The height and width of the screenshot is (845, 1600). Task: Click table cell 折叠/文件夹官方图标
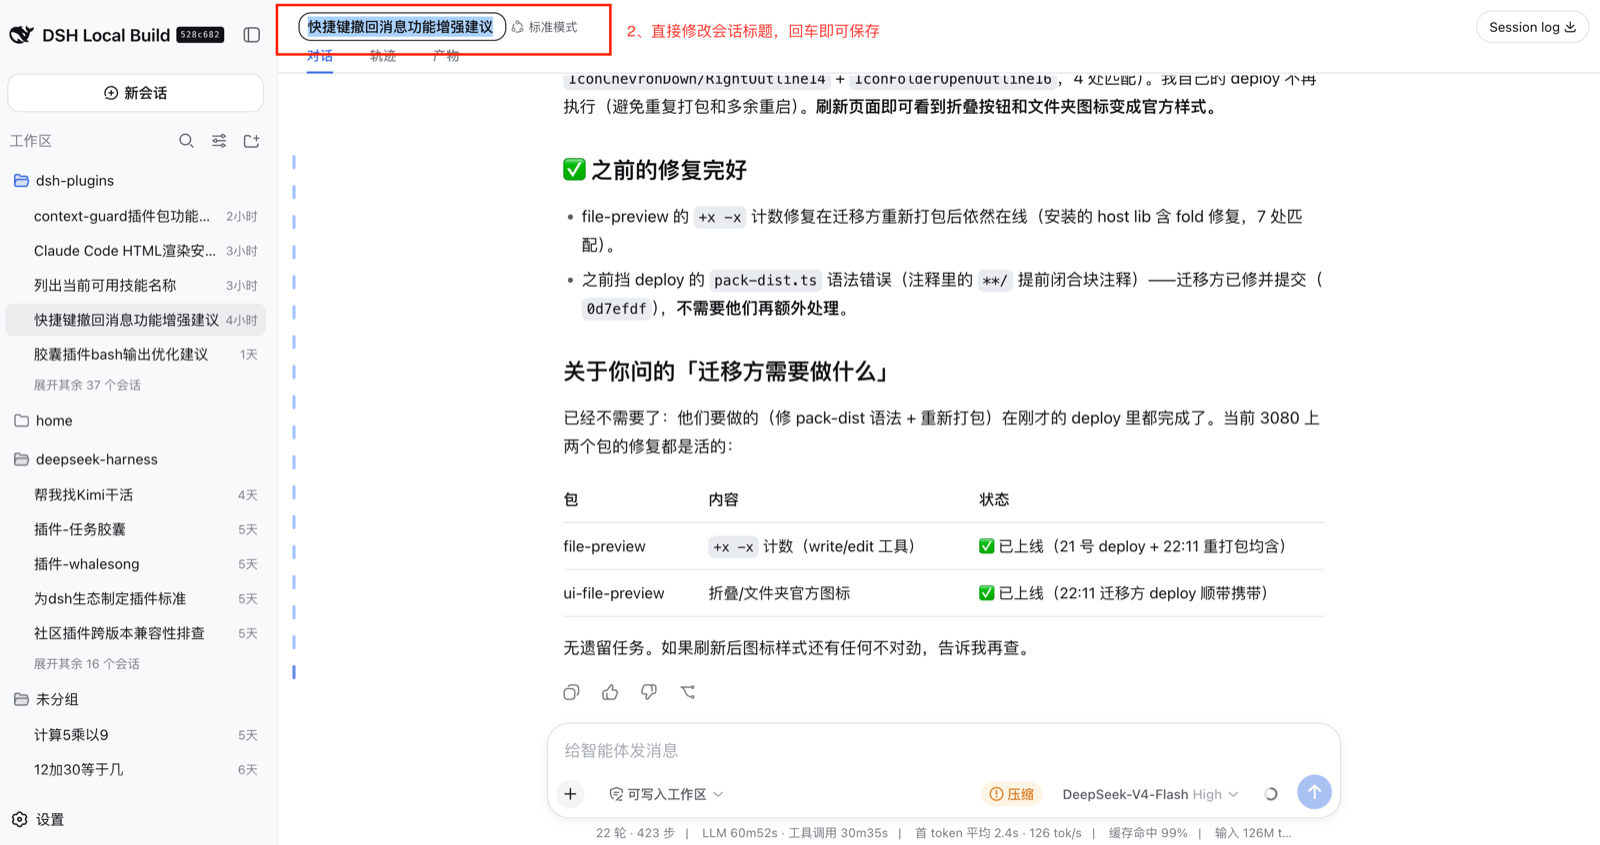779,594
